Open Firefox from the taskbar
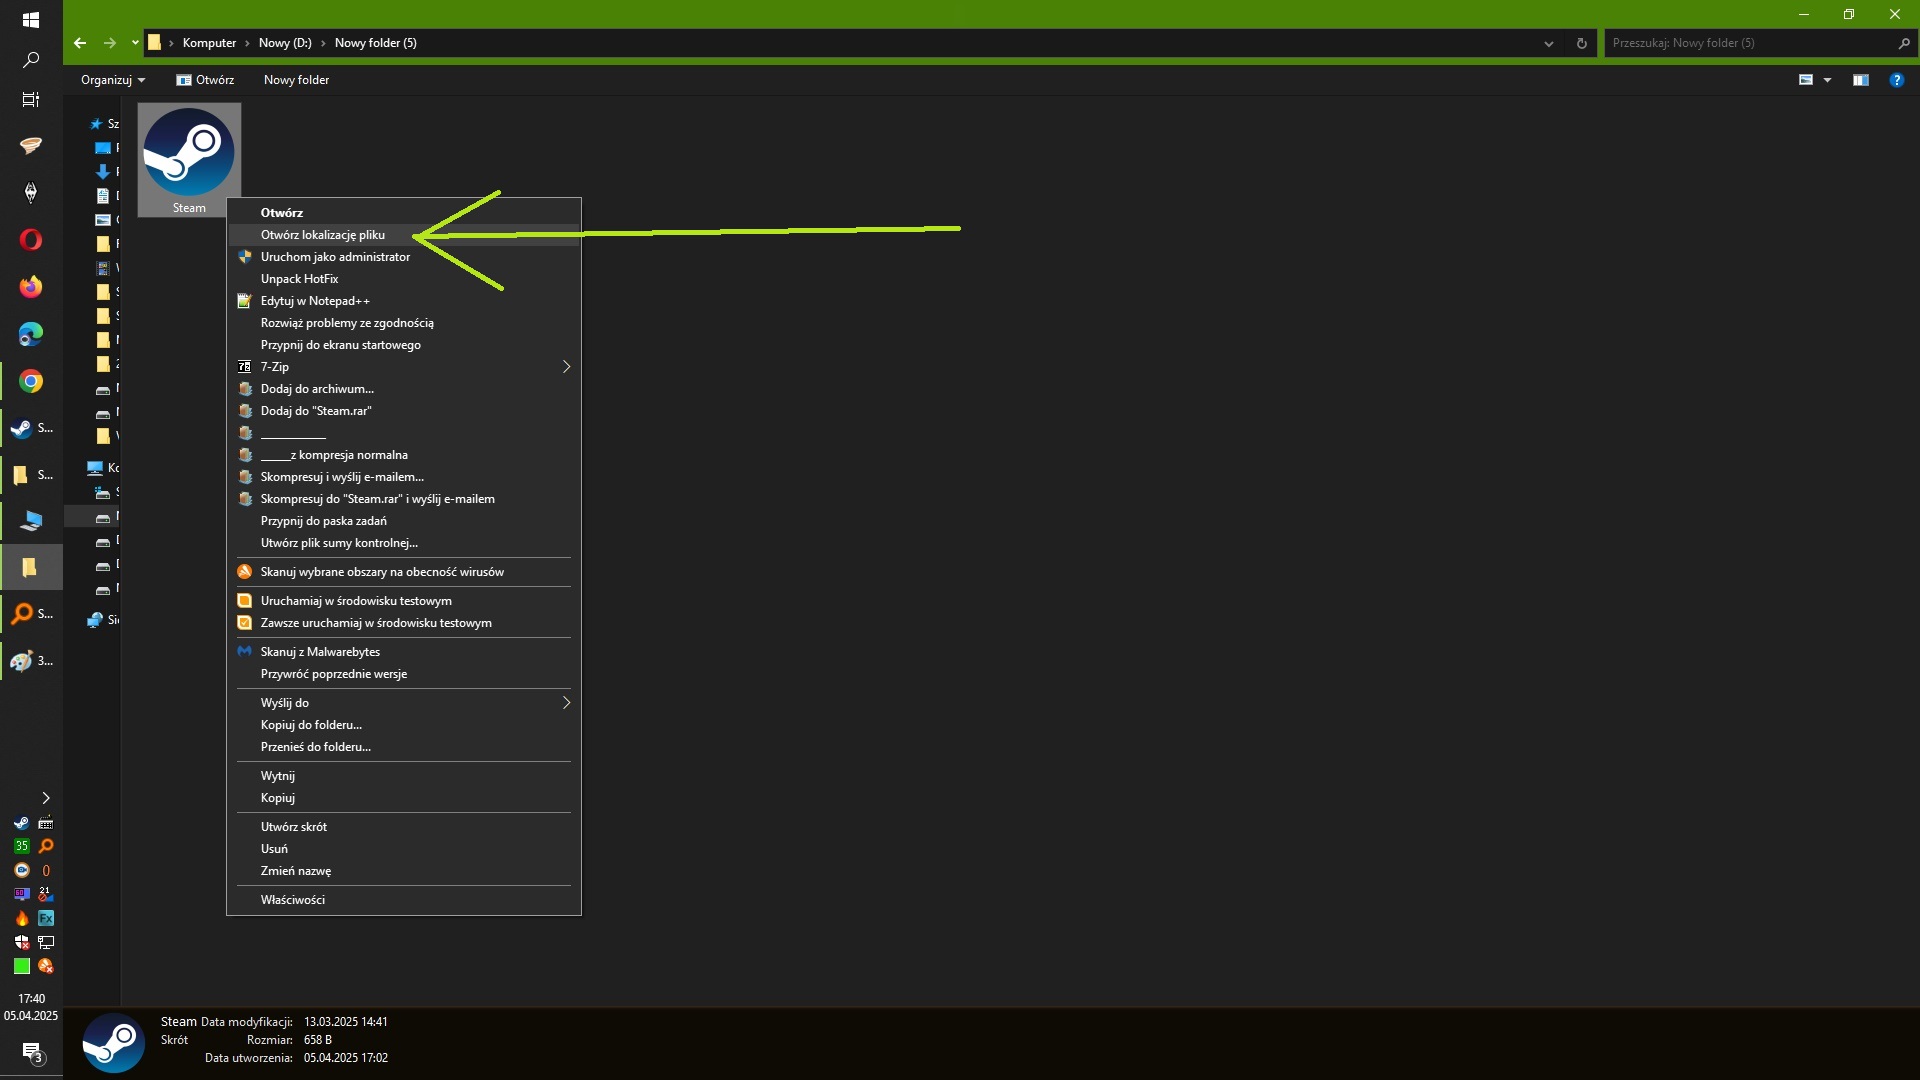This screenshot has width=1920, height=1080. (x=31, y=287)
